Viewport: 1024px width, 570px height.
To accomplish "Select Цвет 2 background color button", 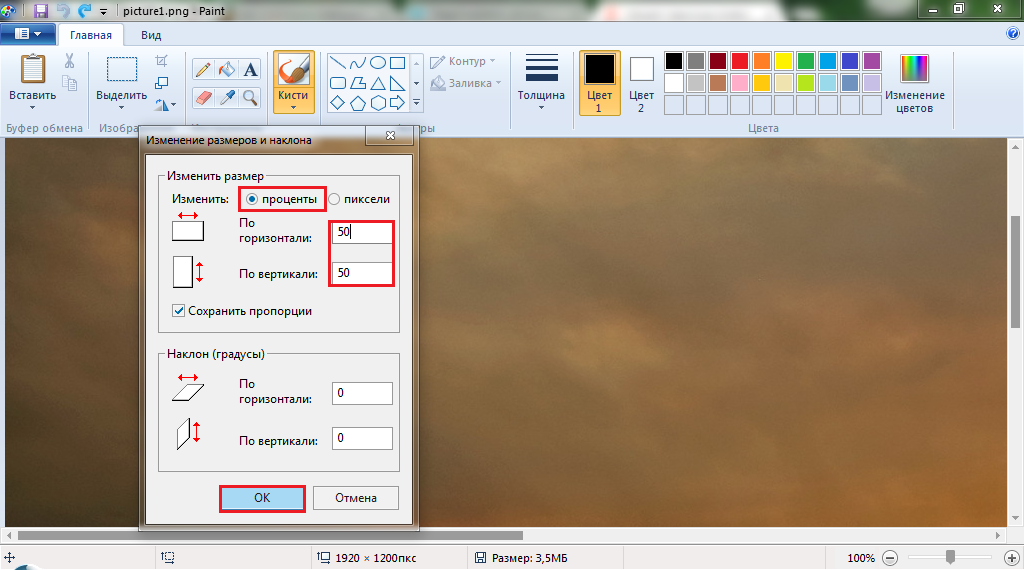I will point(641,84).
